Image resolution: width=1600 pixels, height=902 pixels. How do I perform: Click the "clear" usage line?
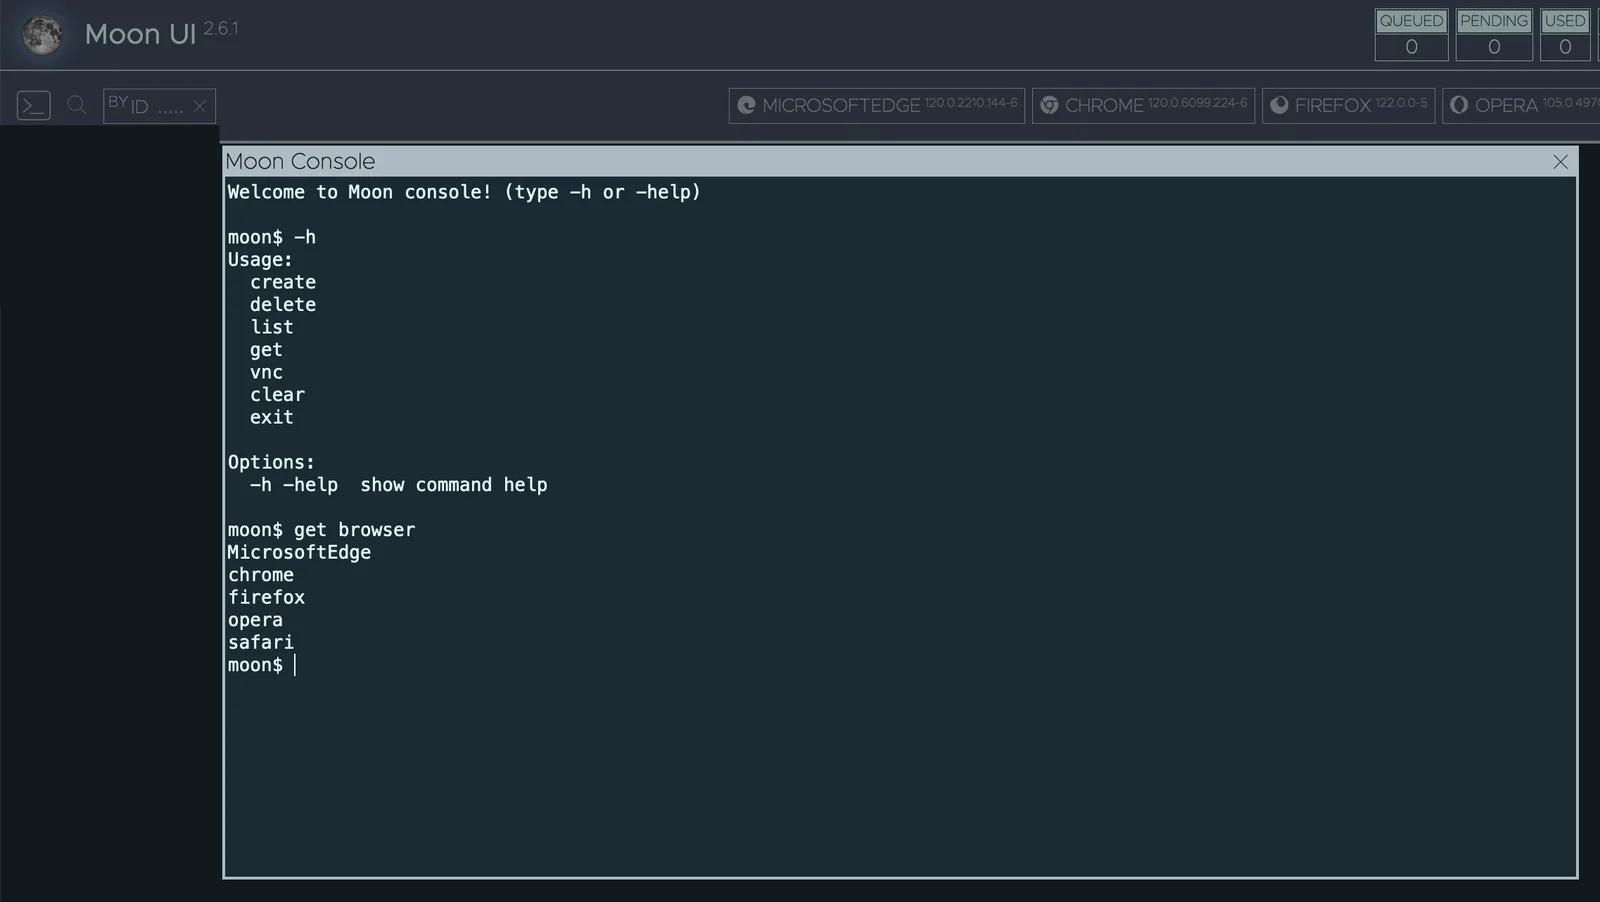click(x=278, y=395)
